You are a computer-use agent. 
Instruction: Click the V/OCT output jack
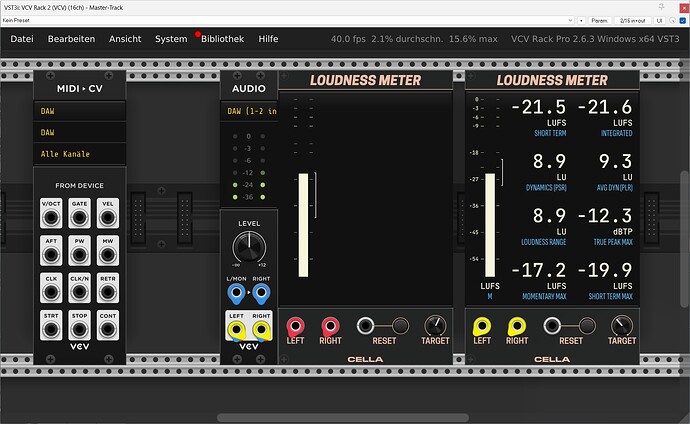pos(51,217)
